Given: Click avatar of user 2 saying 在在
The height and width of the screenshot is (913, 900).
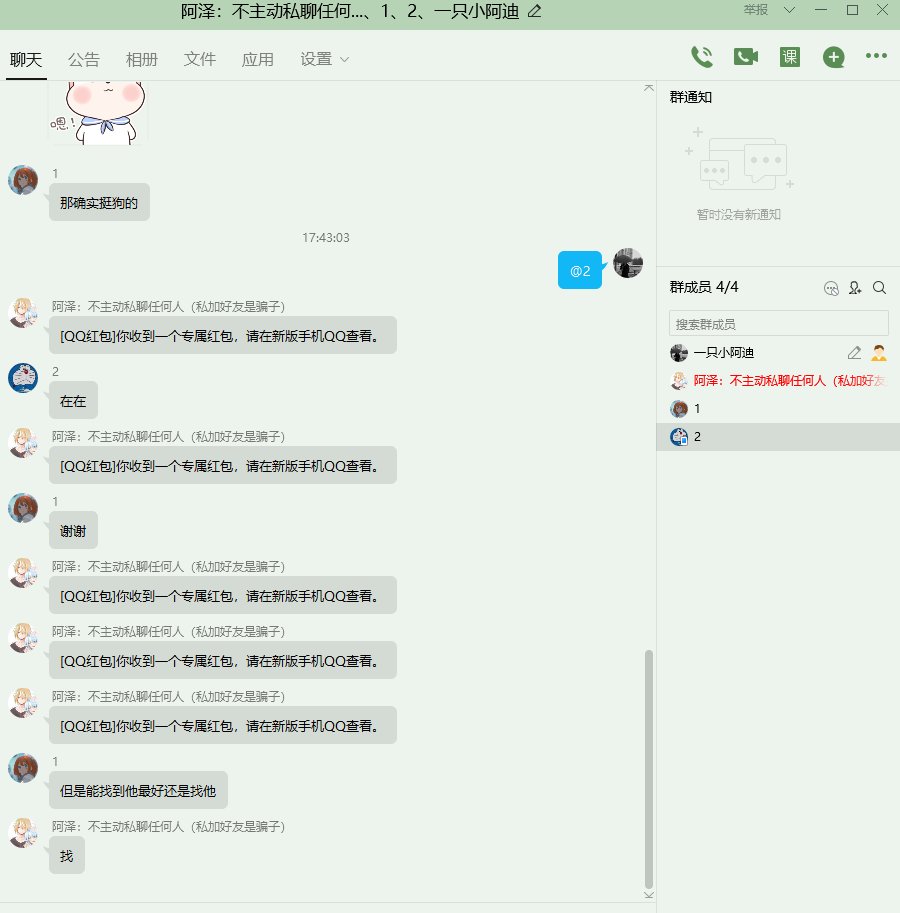Looking at the screenshot, I should 23,378.
